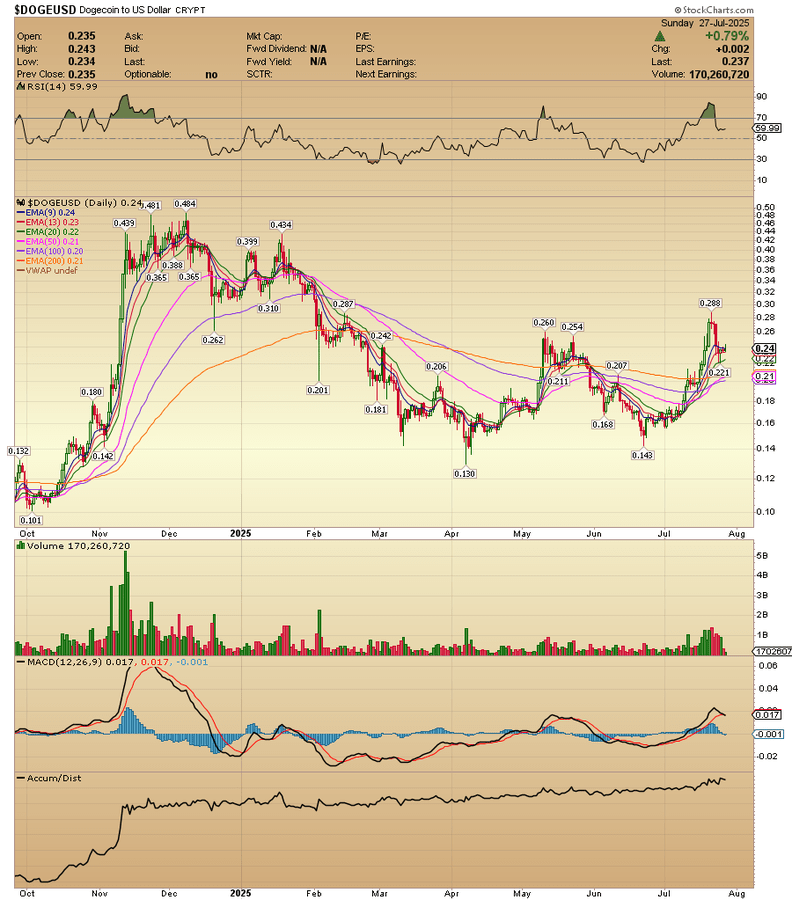792x900 pixels.
Task: Click the 0.262 low price annotation
Action: click(x=213, y=340)
